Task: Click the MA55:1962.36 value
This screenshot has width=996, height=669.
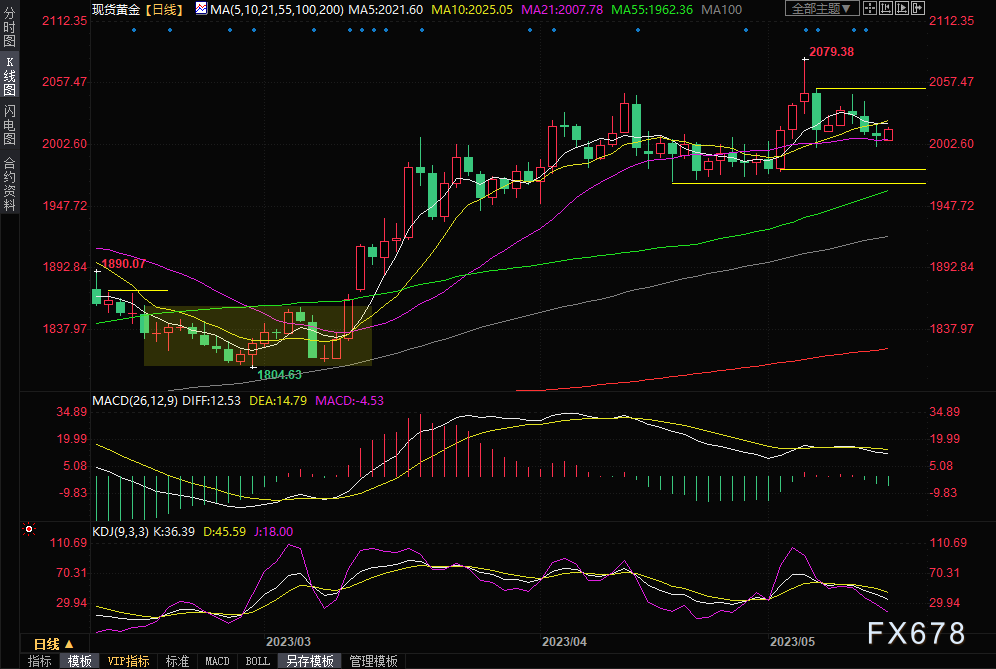Action: (x=652, y=10)
